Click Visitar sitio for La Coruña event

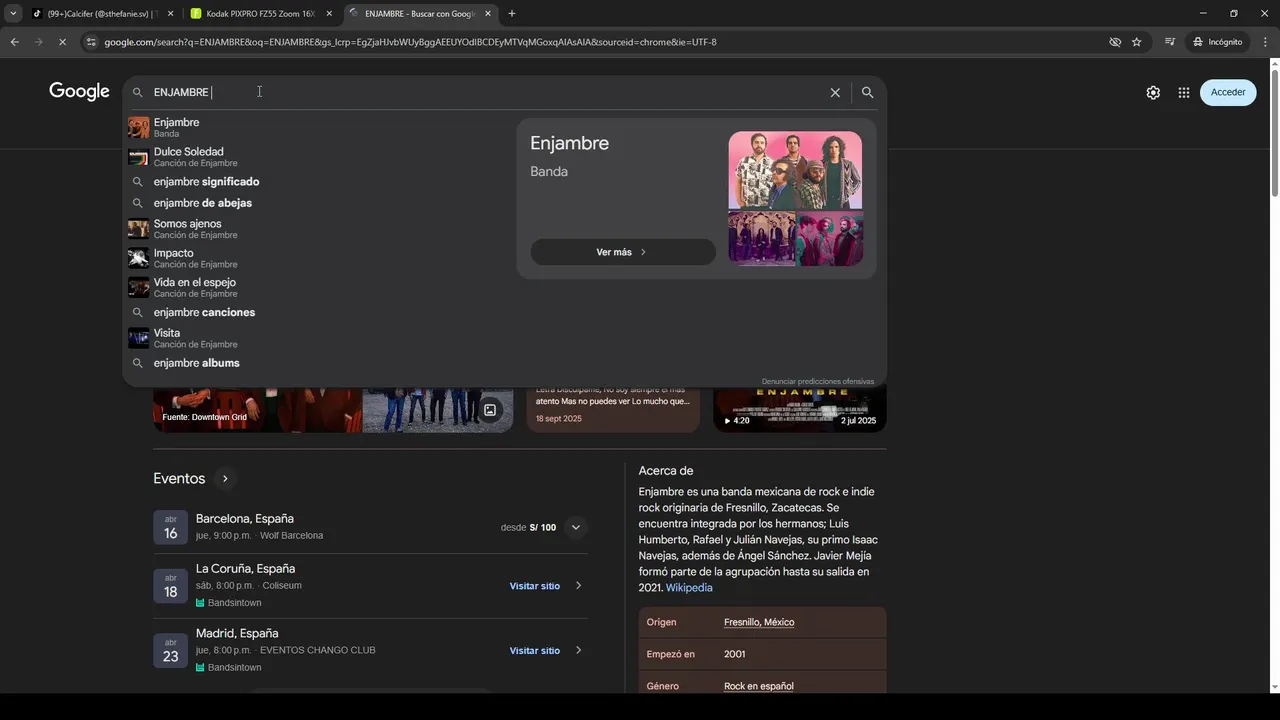(535, 586)
